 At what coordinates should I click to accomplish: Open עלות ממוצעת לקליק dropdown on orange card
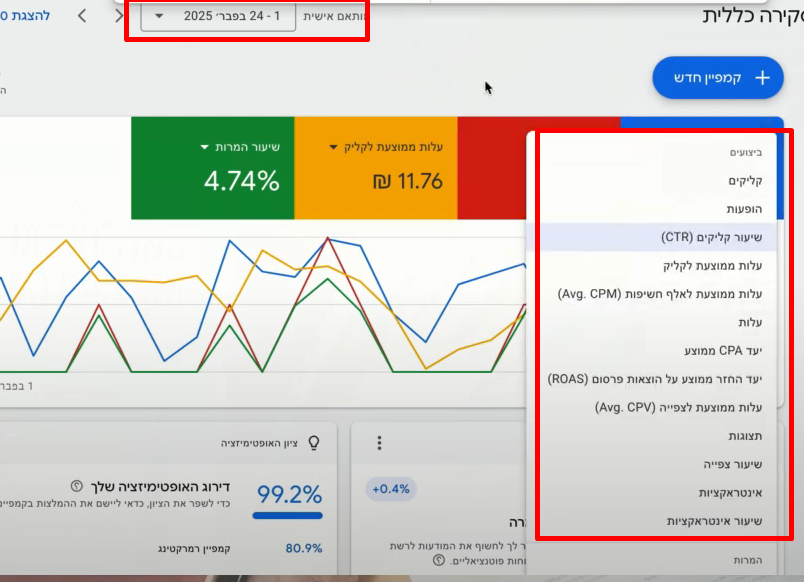(x=386, y=147)
